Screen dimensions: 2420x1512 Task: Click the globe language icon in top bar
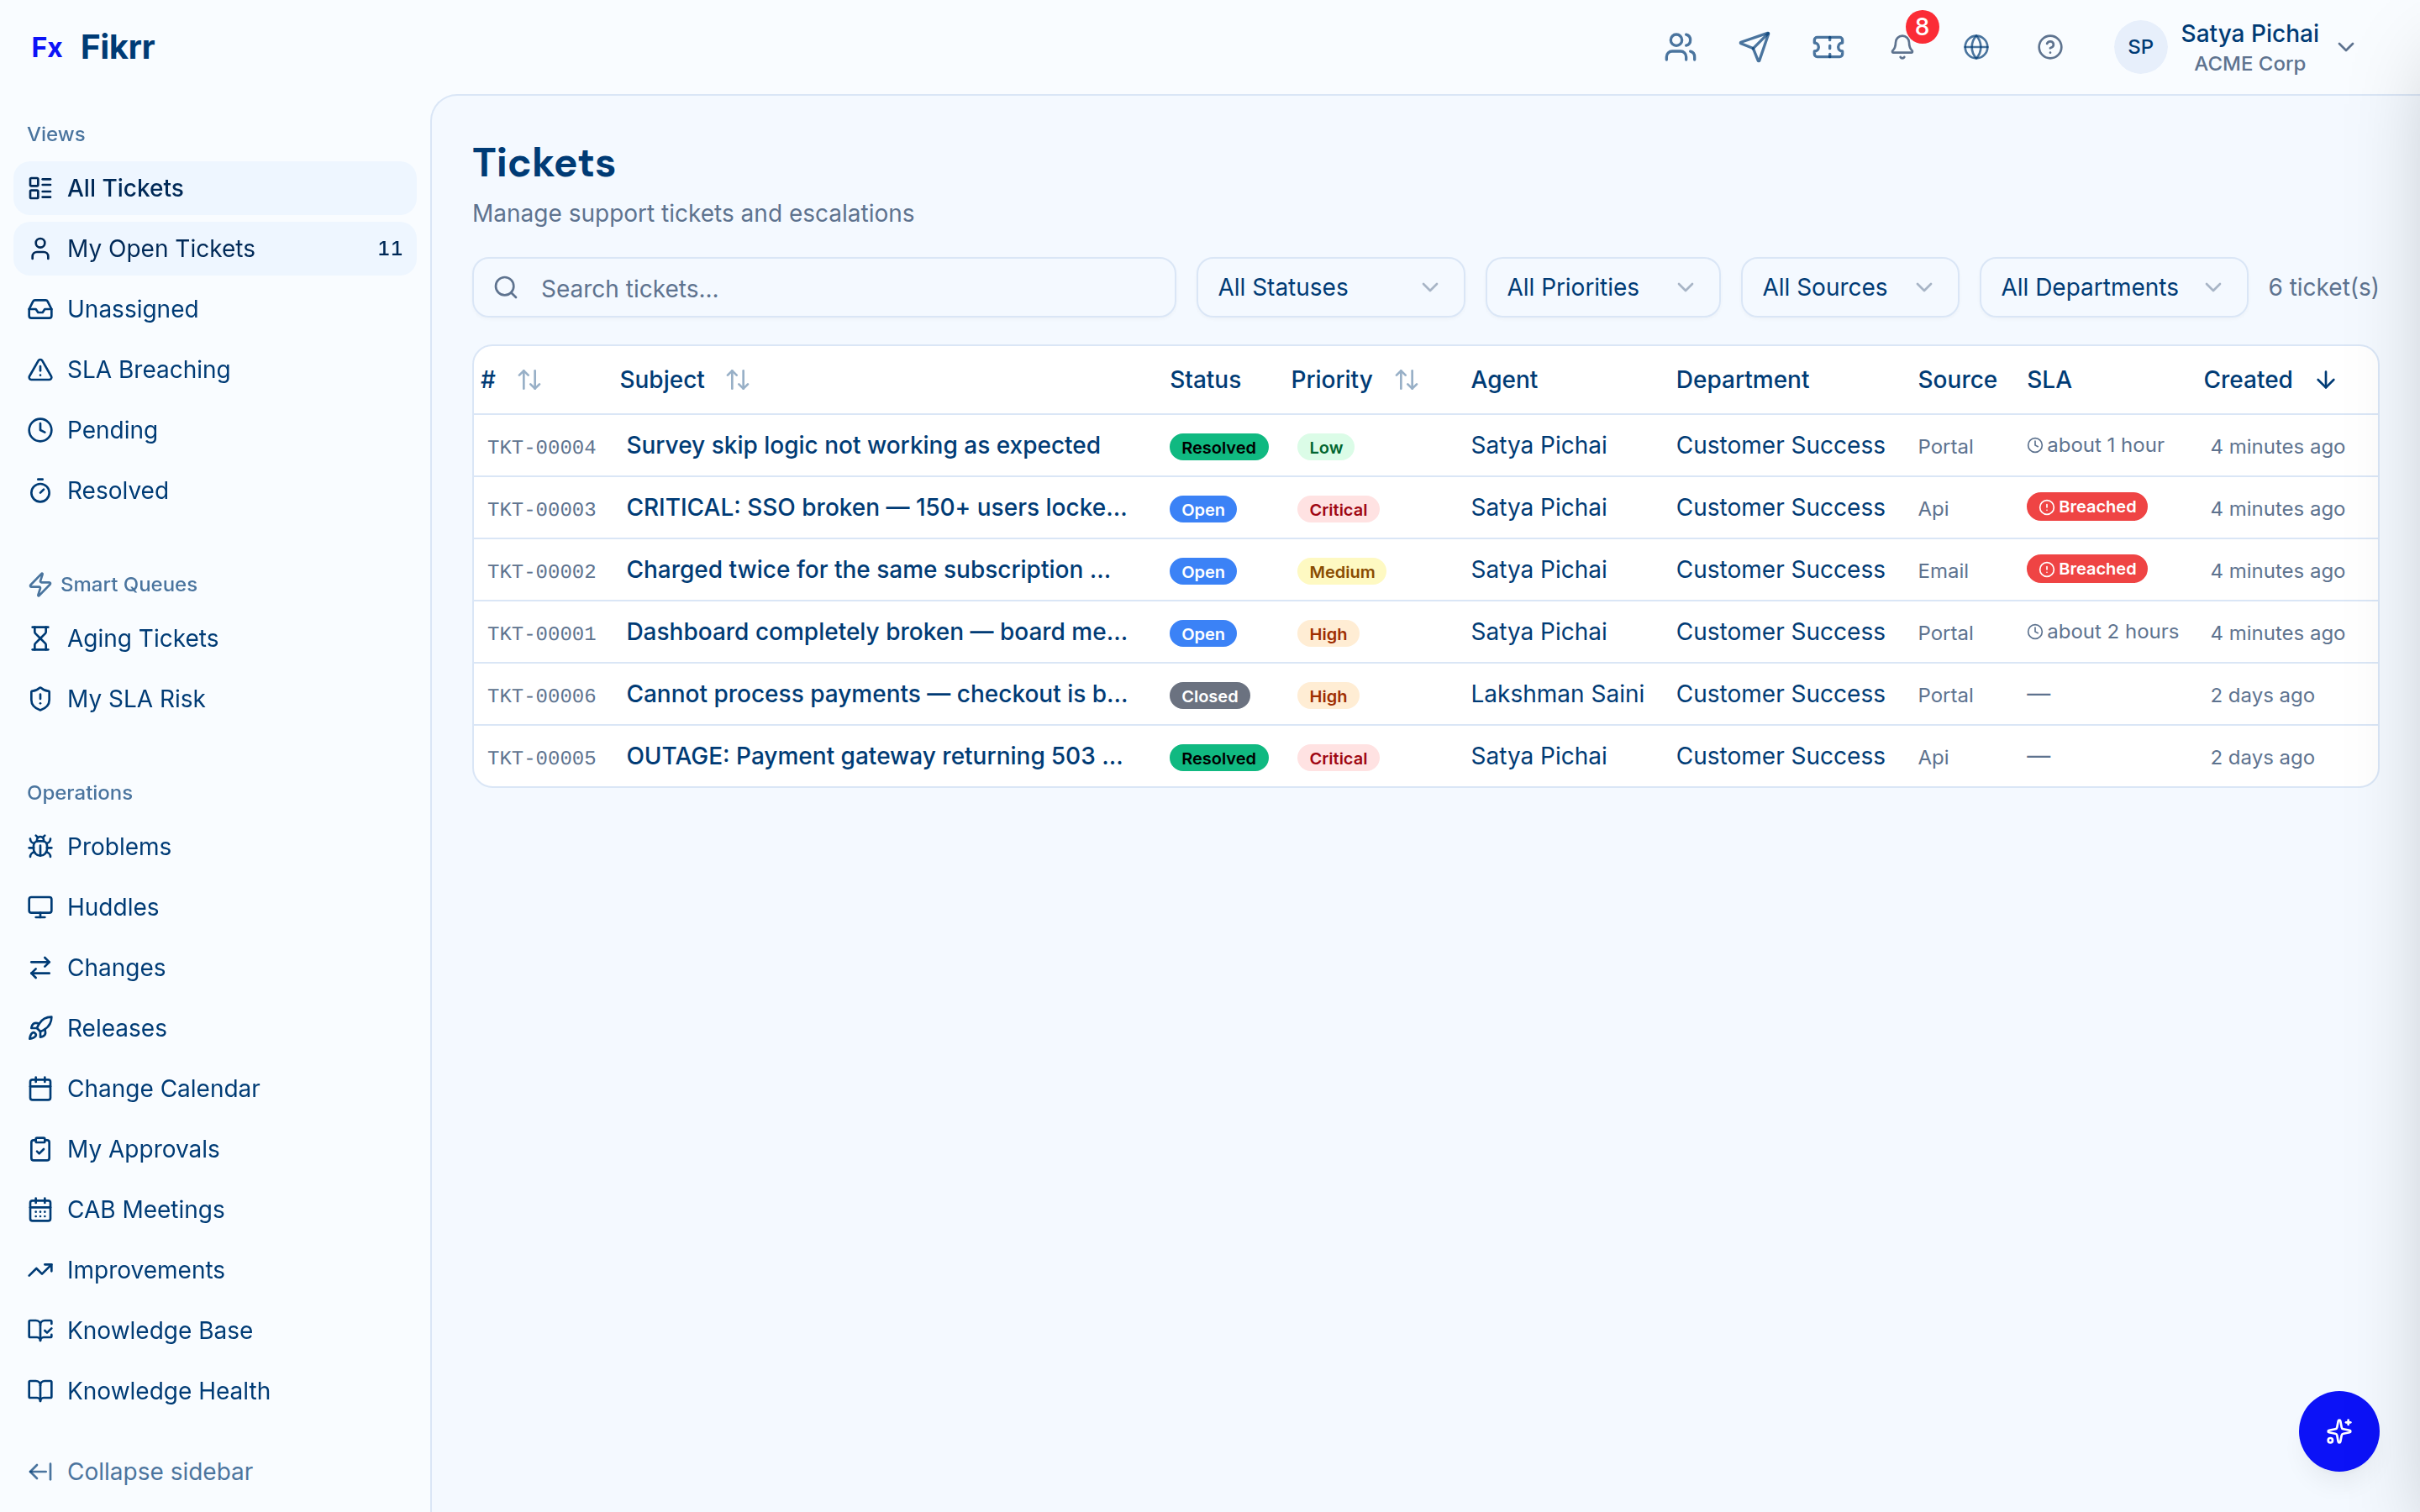click(1977, 46)
